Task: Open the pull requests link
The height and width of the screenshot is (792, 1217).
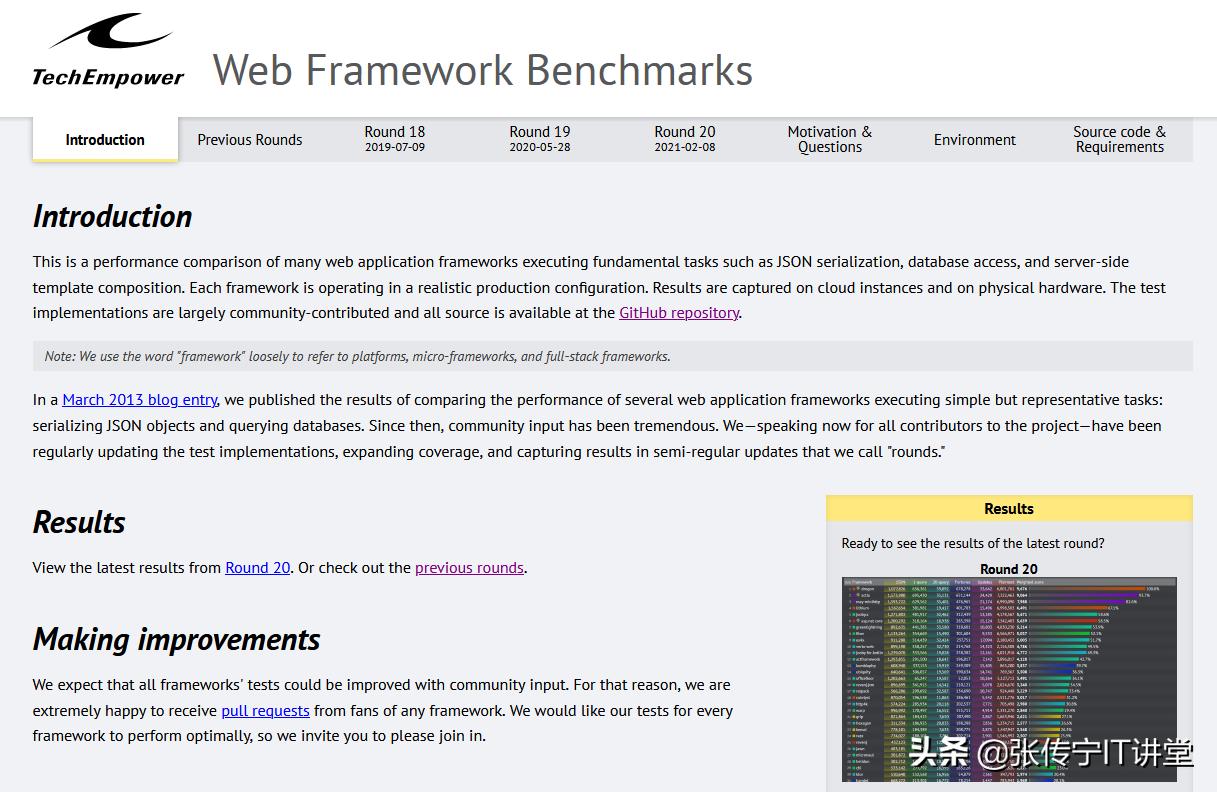Action: click(x=265, y=711)
